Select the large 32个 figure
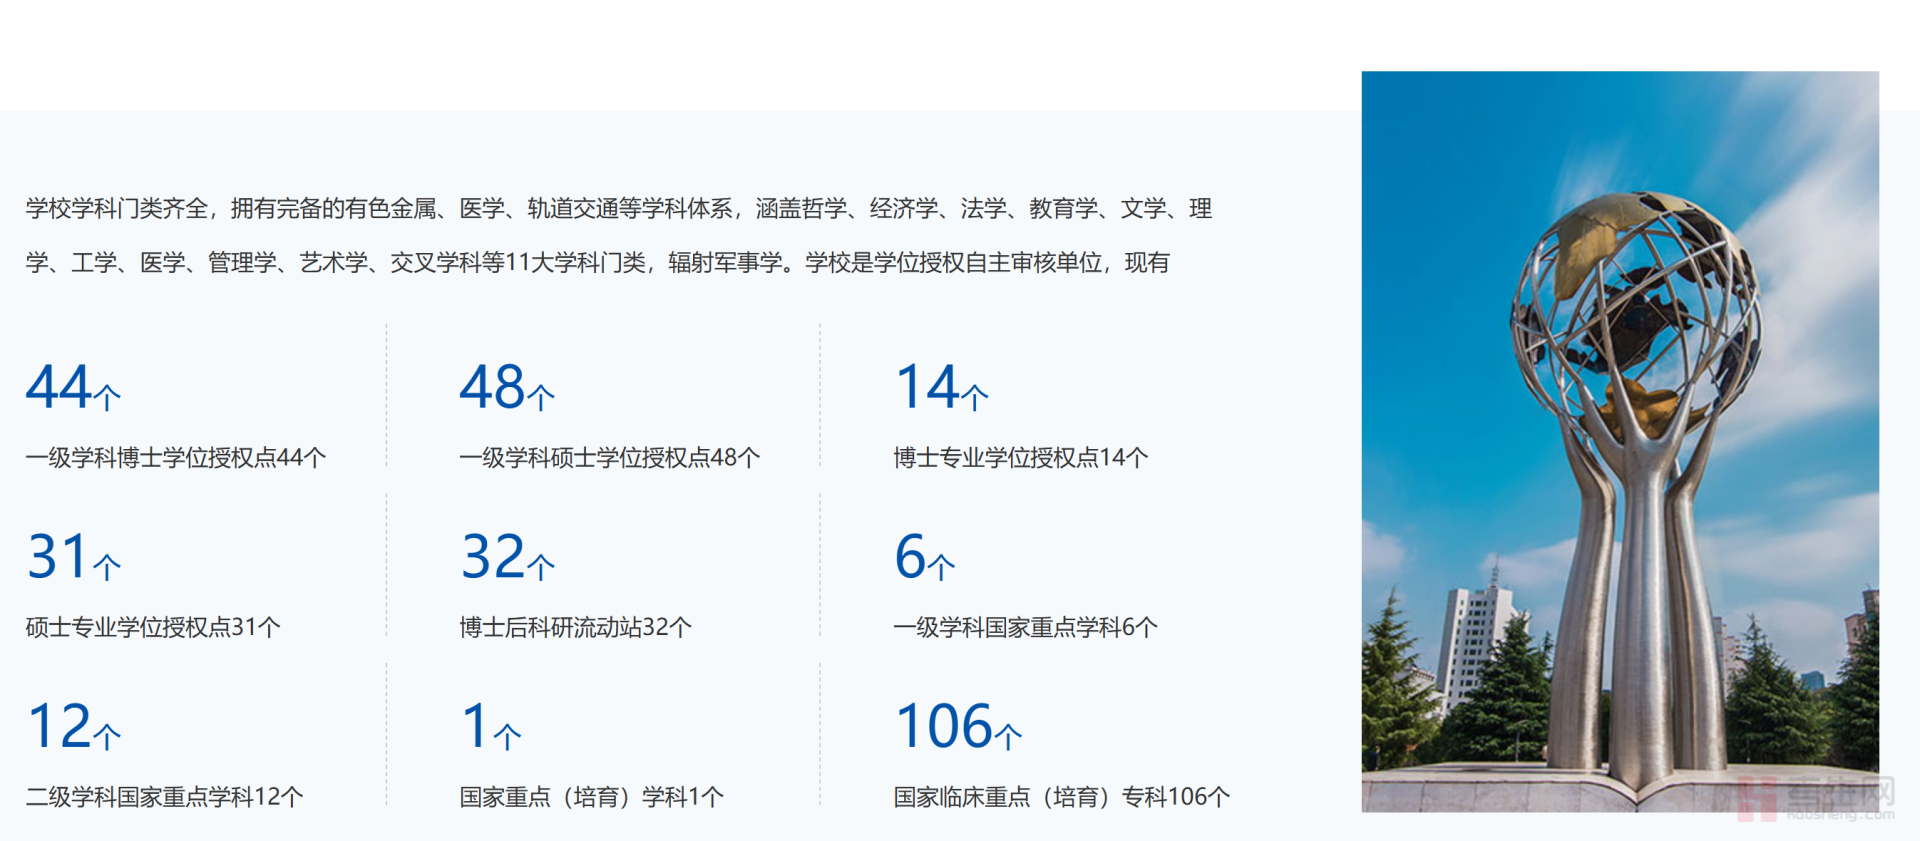The image size is (1920, 841). point(507,558)
